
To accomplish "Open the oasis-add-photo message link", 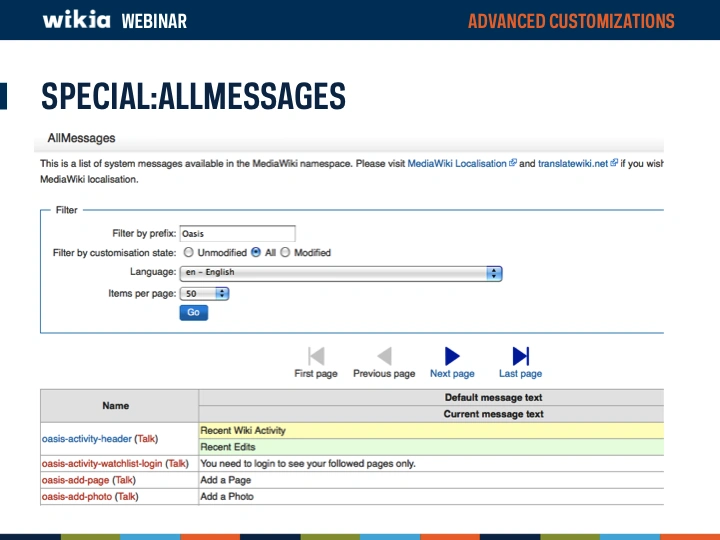I will click(77, 496).
